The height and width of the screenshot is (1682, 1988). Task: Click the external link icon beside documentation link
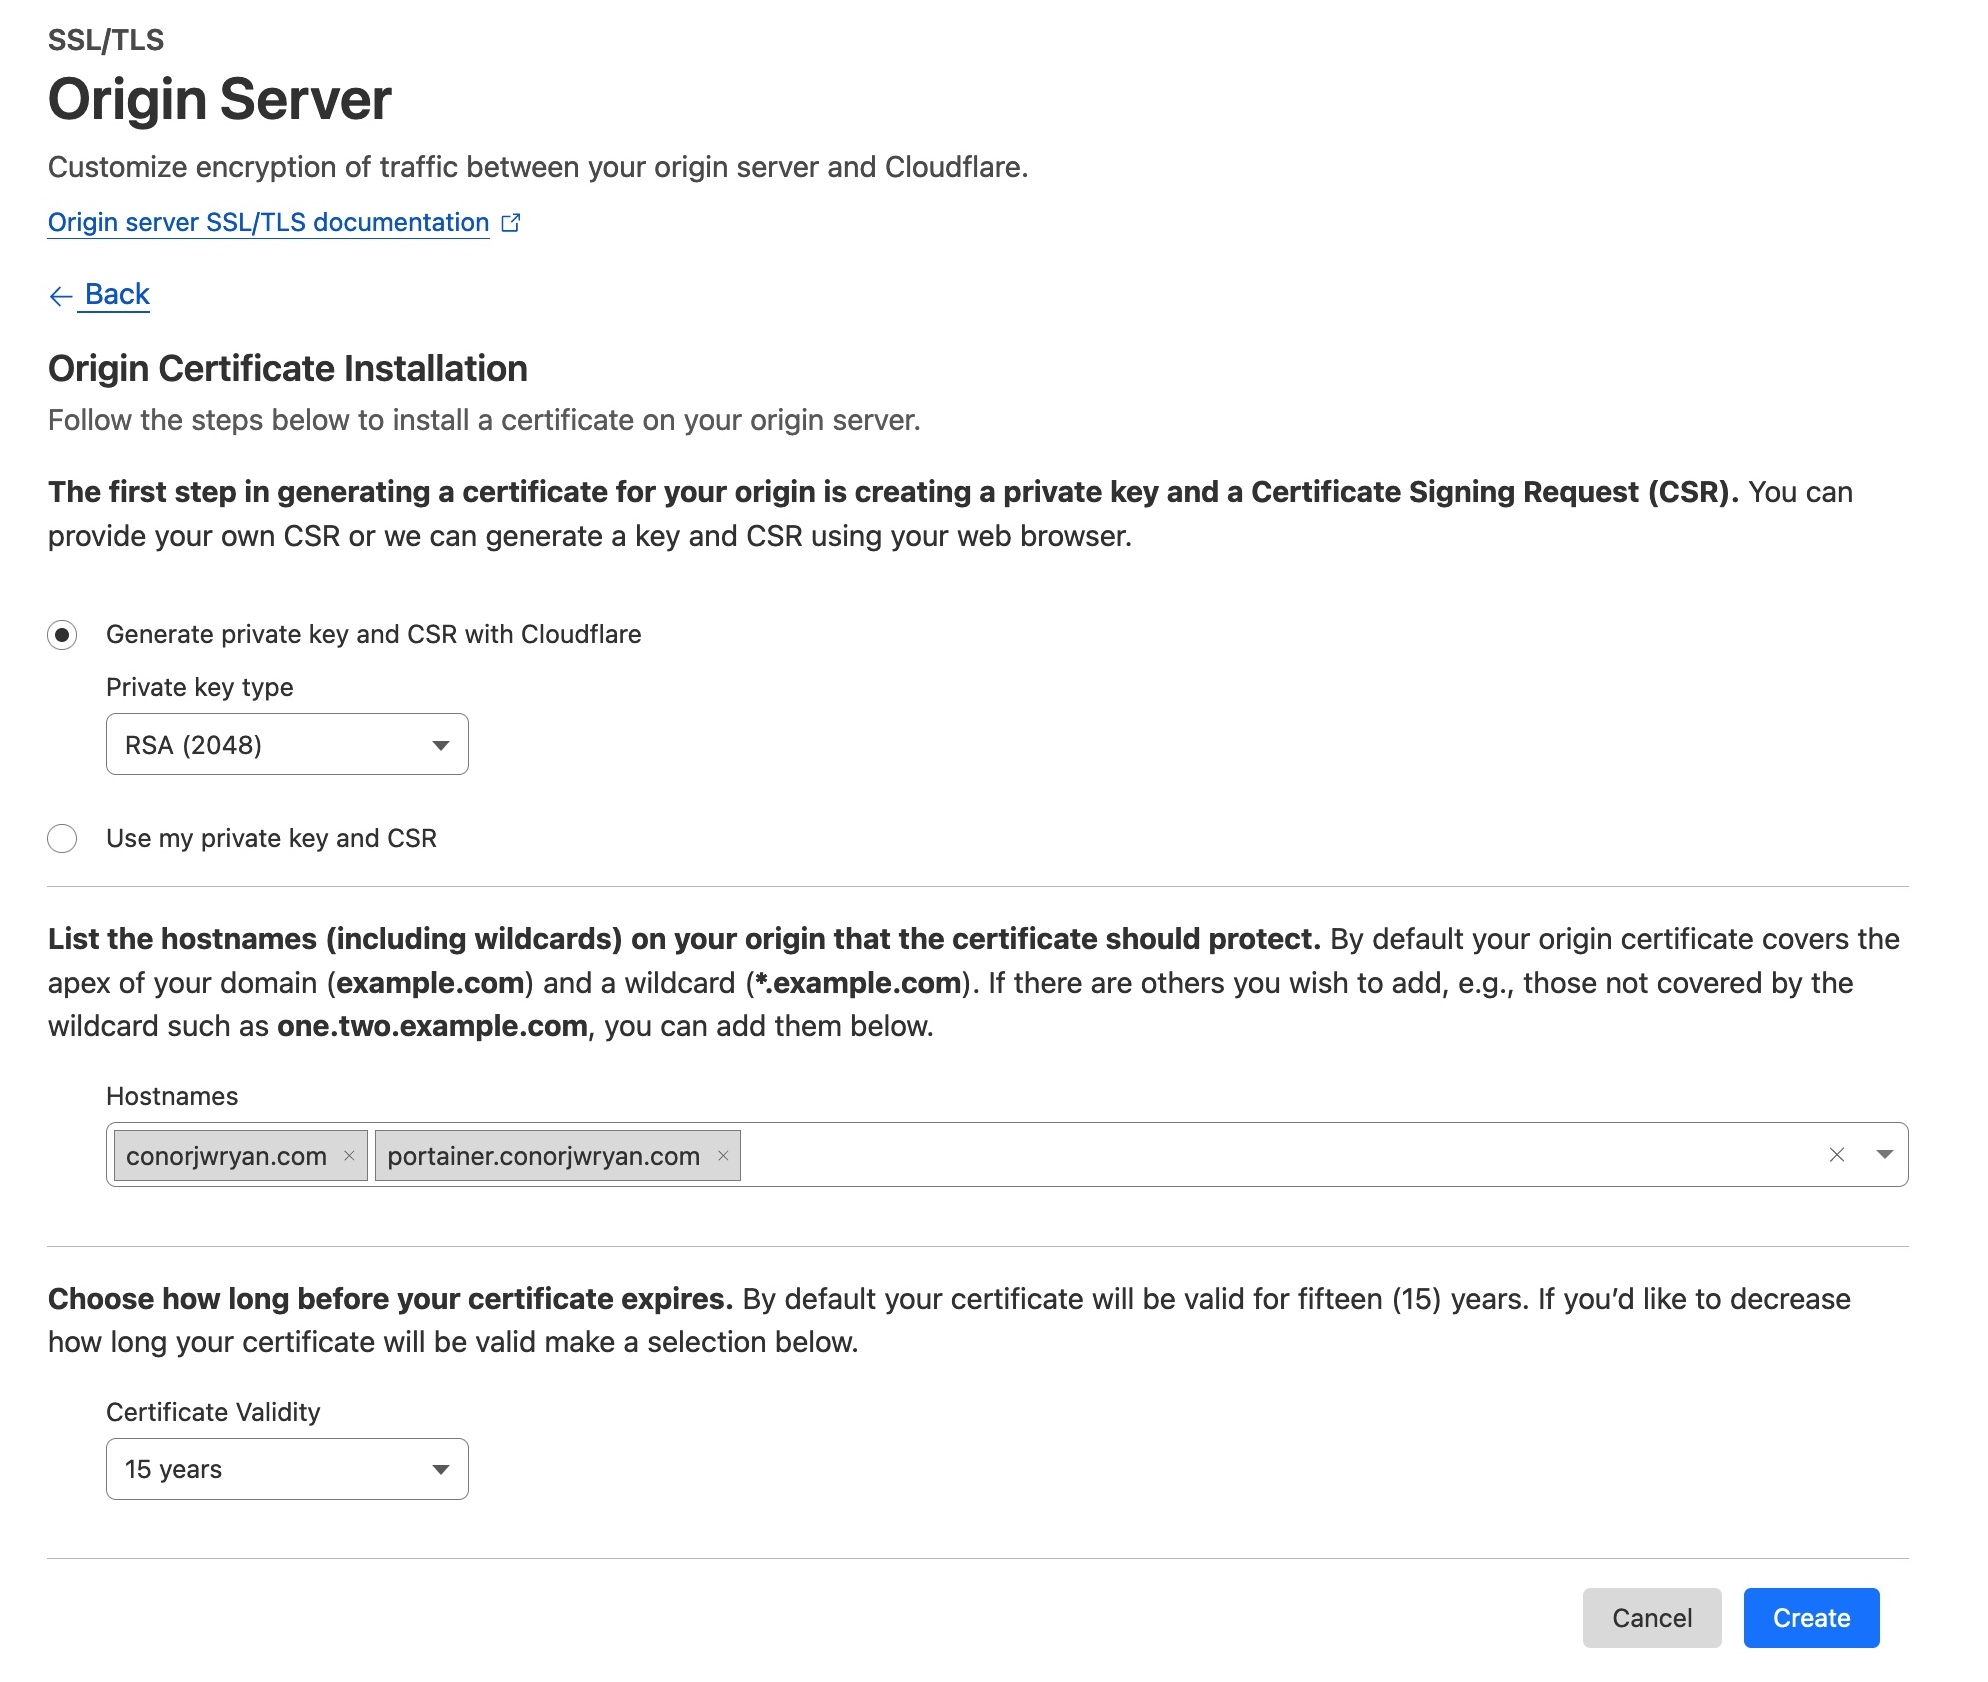pos(512,222)
